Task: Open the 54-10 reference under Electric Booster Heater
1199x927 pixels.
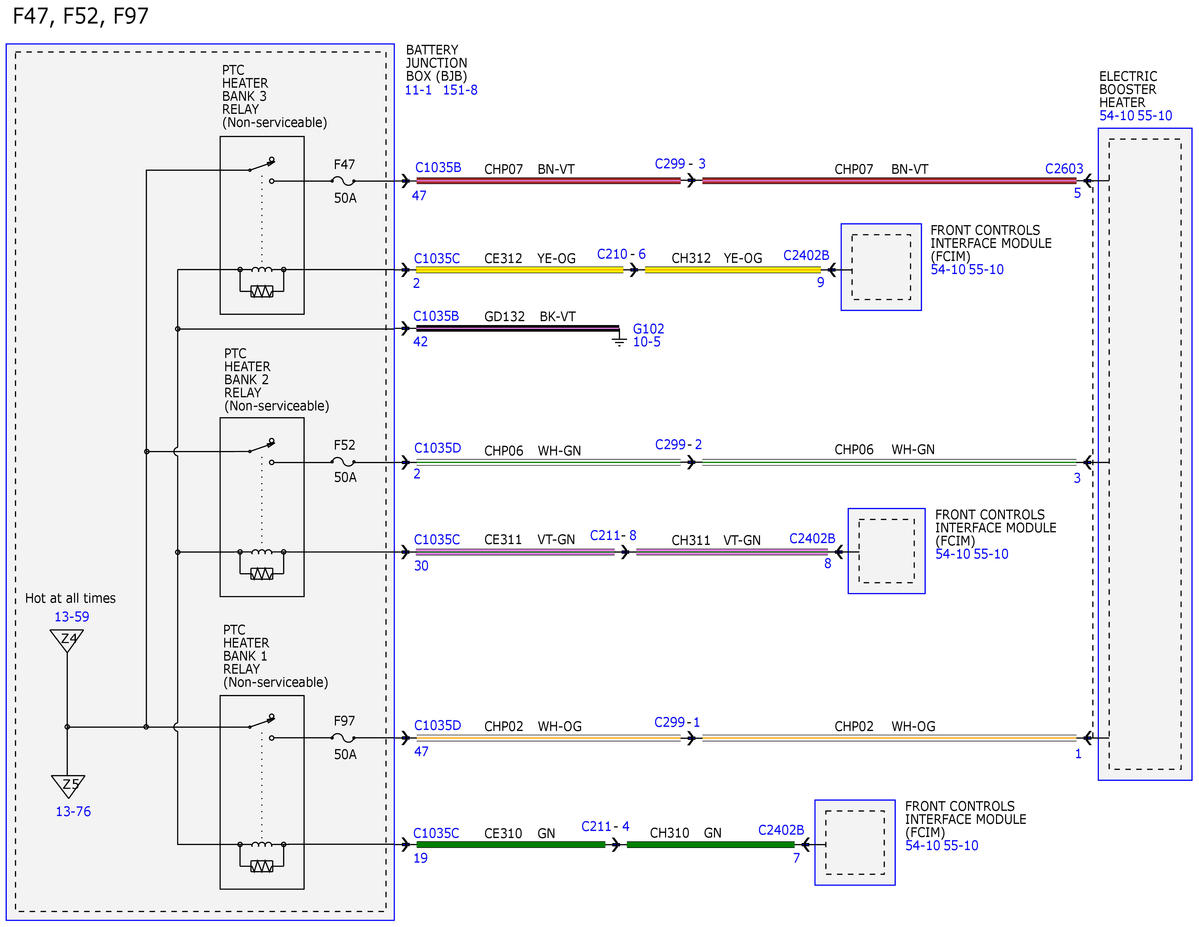Action: point(1116,116)
